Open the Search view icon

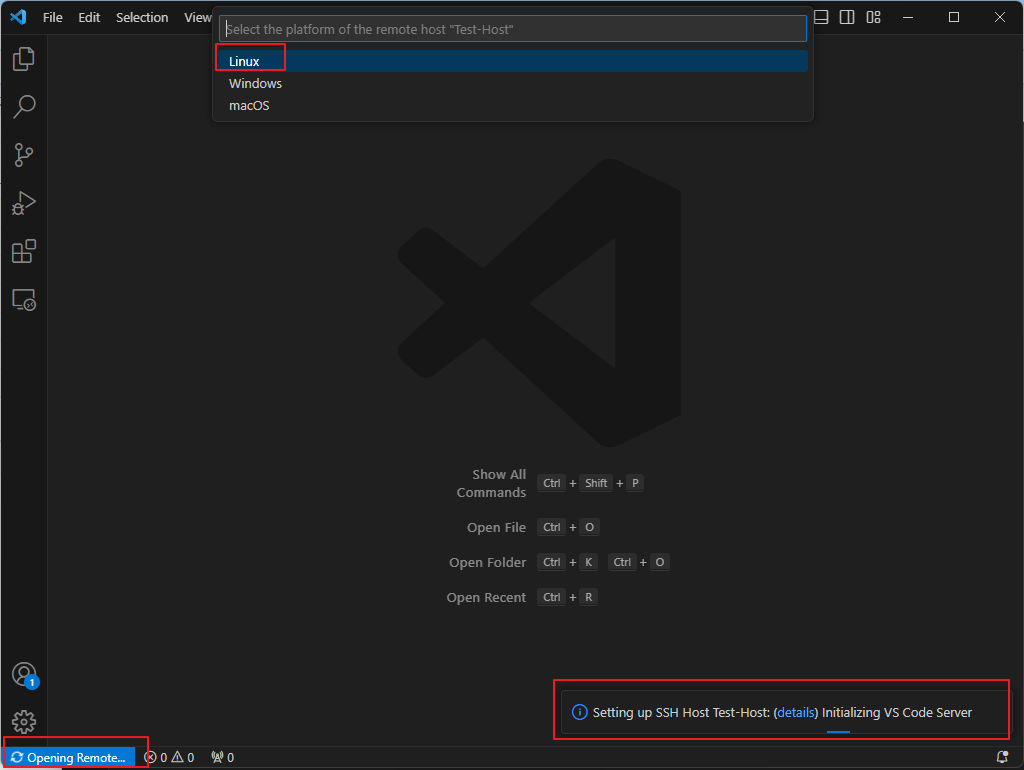point(24,106)
